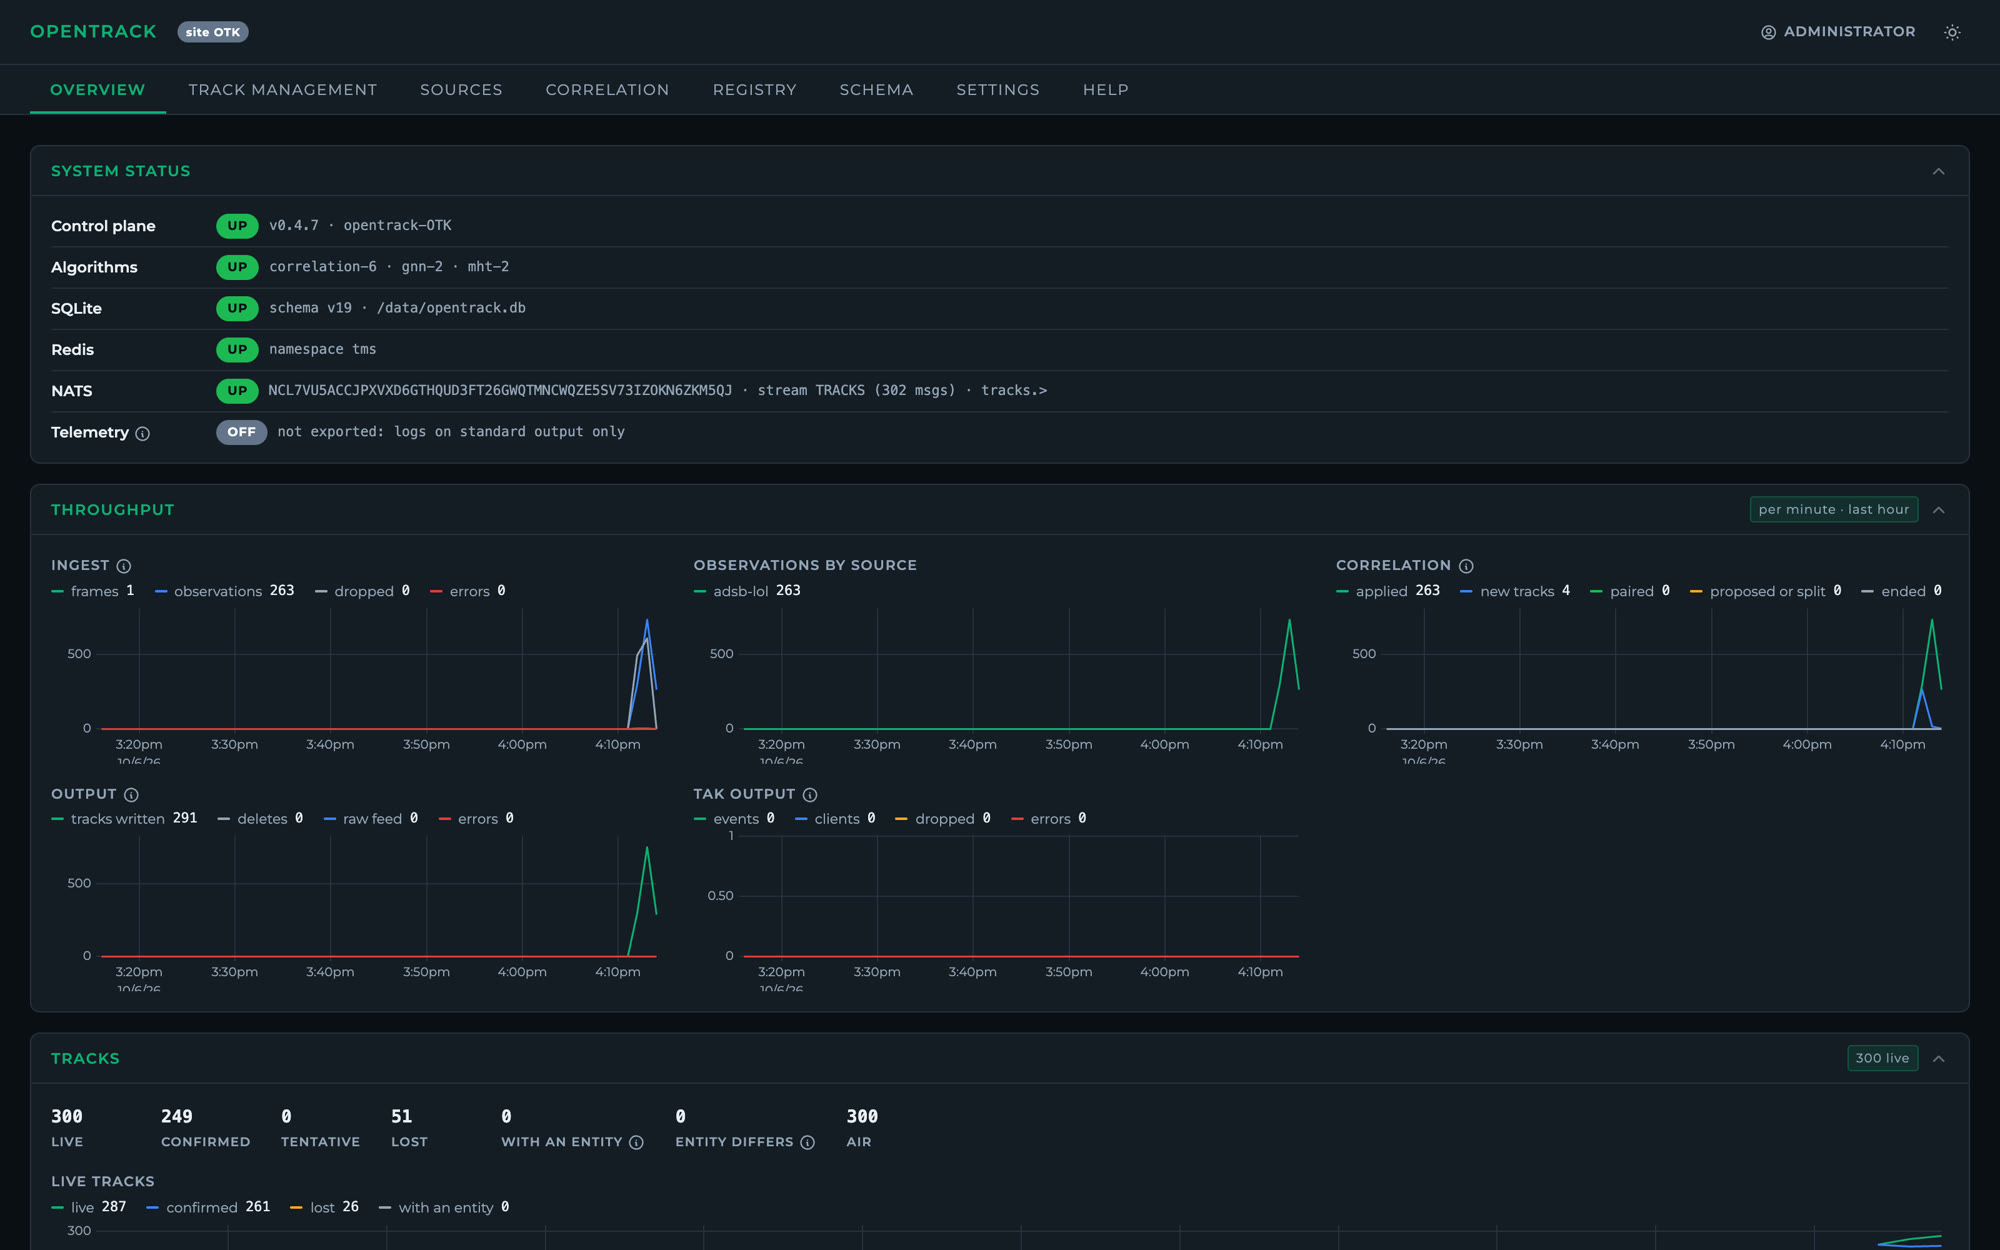Click the 300 live badge

point(1882,1058)
